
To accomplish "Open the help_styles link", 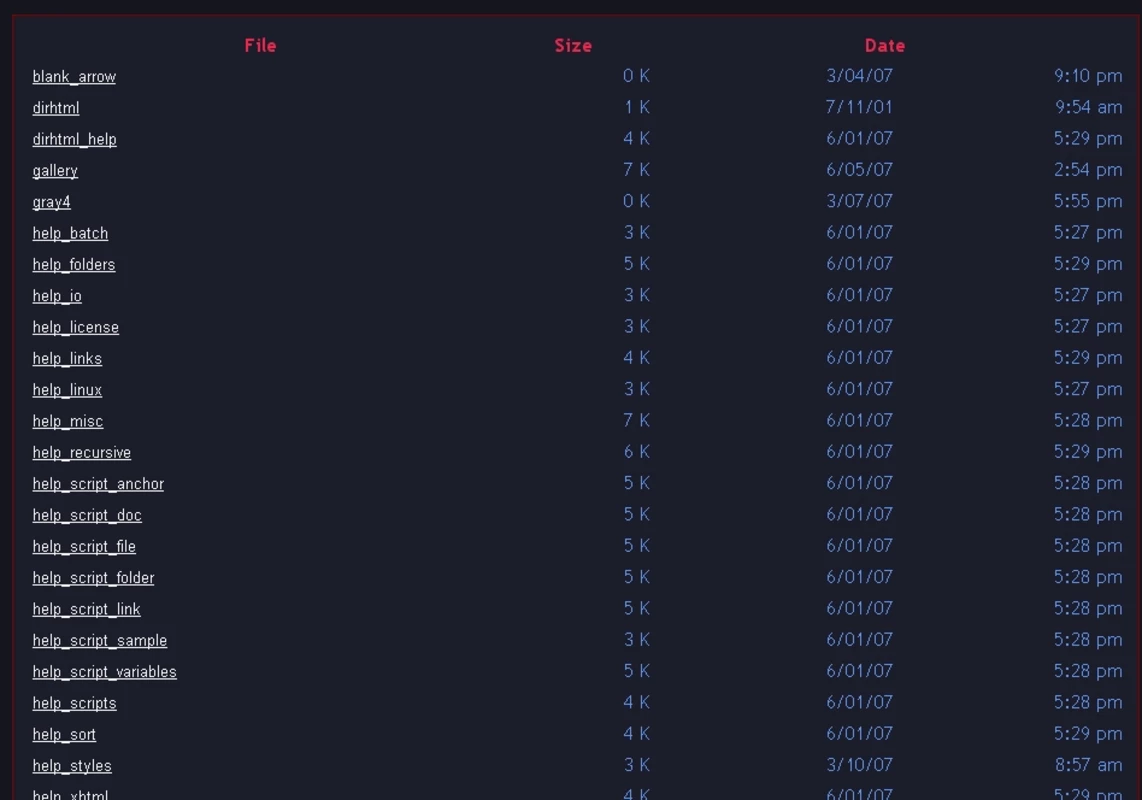I will click(x=72, y=766).
